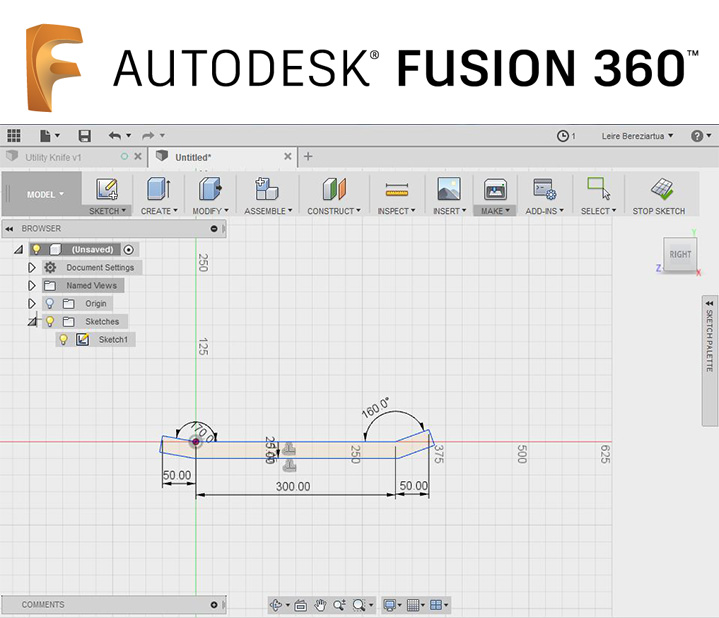This screenshot has height=618, width=719.
Task: Collapse the Browser panel arrows
Action: click(10, 228)
